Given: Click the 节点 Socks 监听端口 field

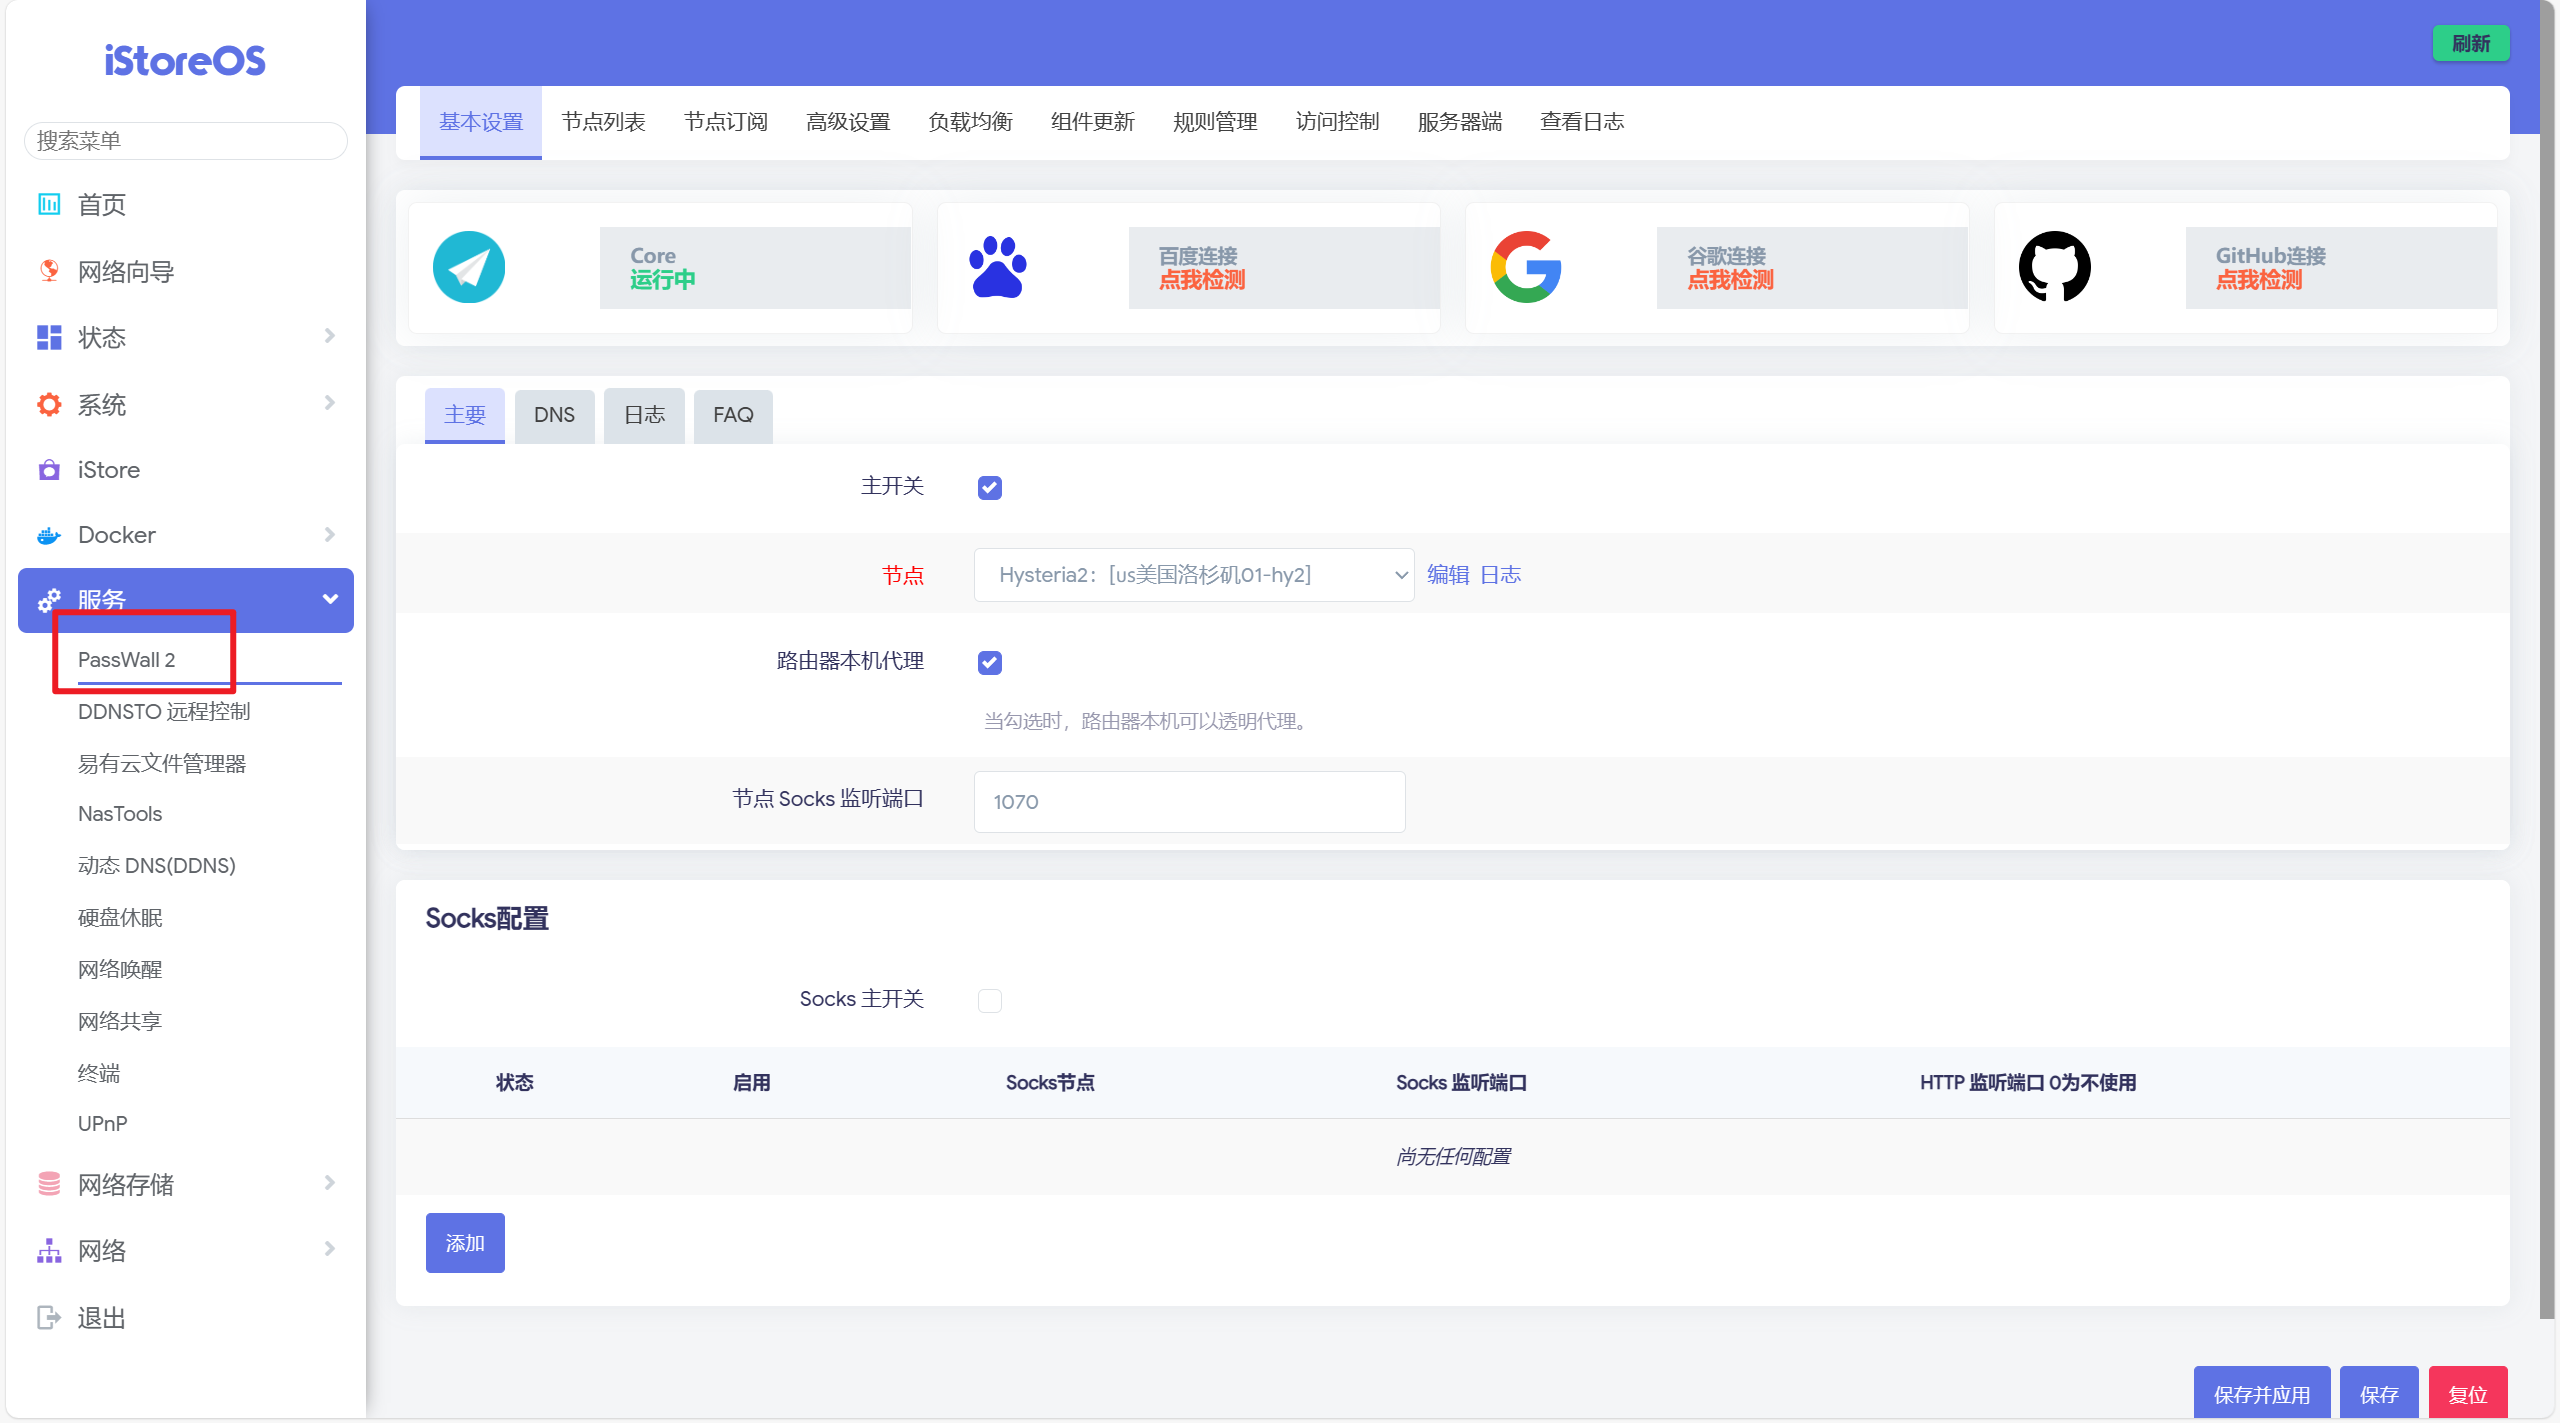Looking at the screenshot, I should tap(1189, 801).
